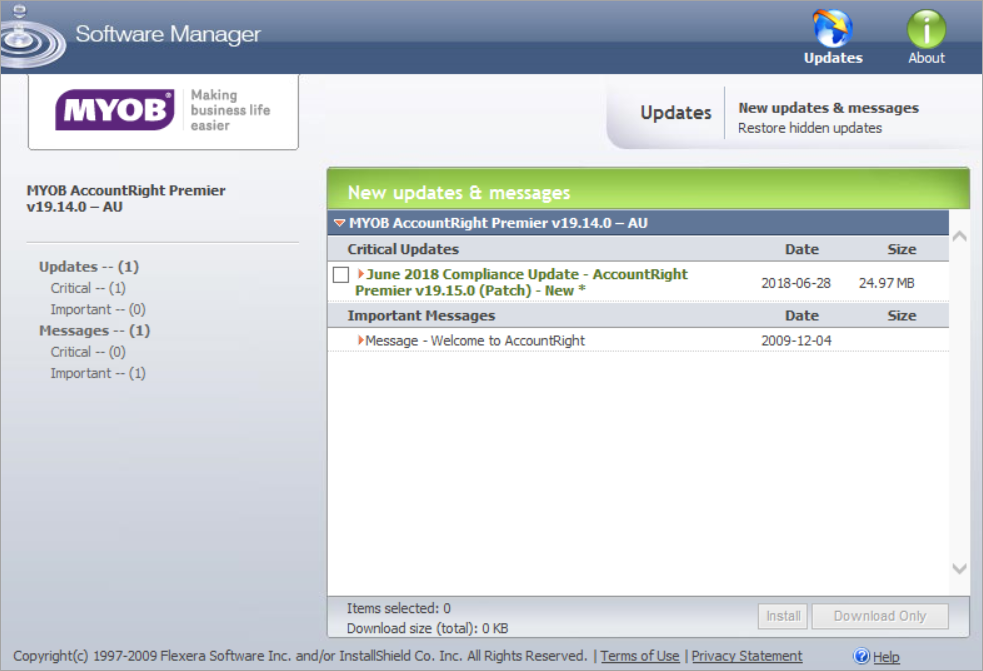Click the Important Messages section header
The image size is (983, 671).
pos(421,315)
